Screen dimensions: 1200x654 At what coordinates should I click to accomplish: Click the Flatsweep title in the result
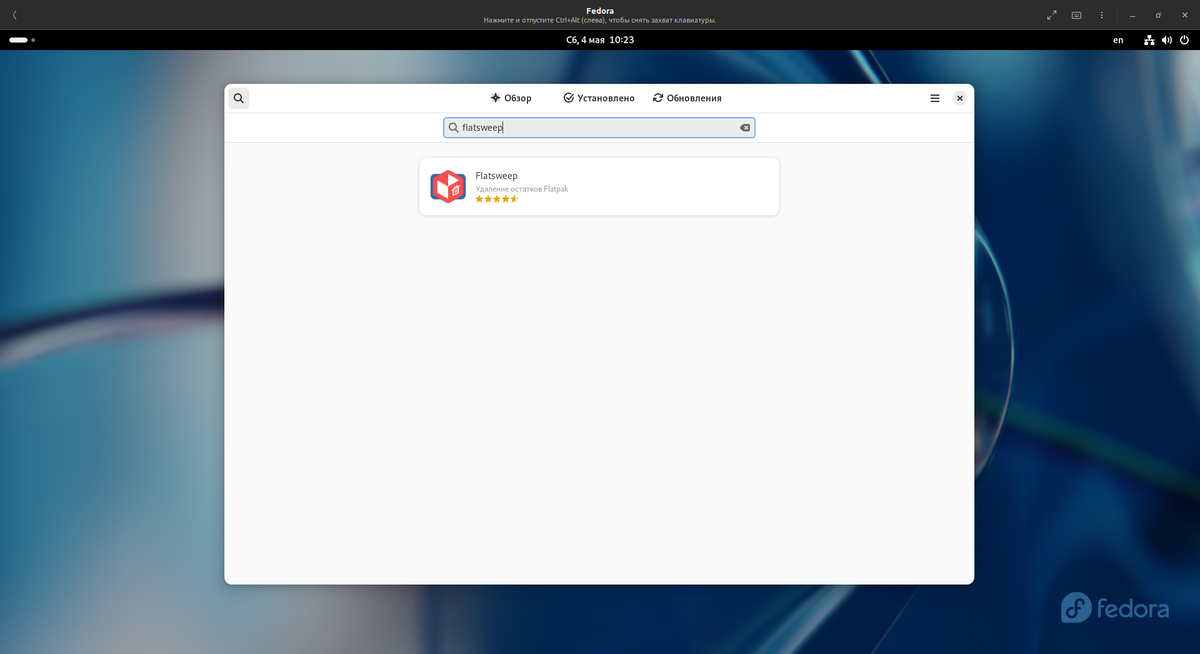(497, 176)
